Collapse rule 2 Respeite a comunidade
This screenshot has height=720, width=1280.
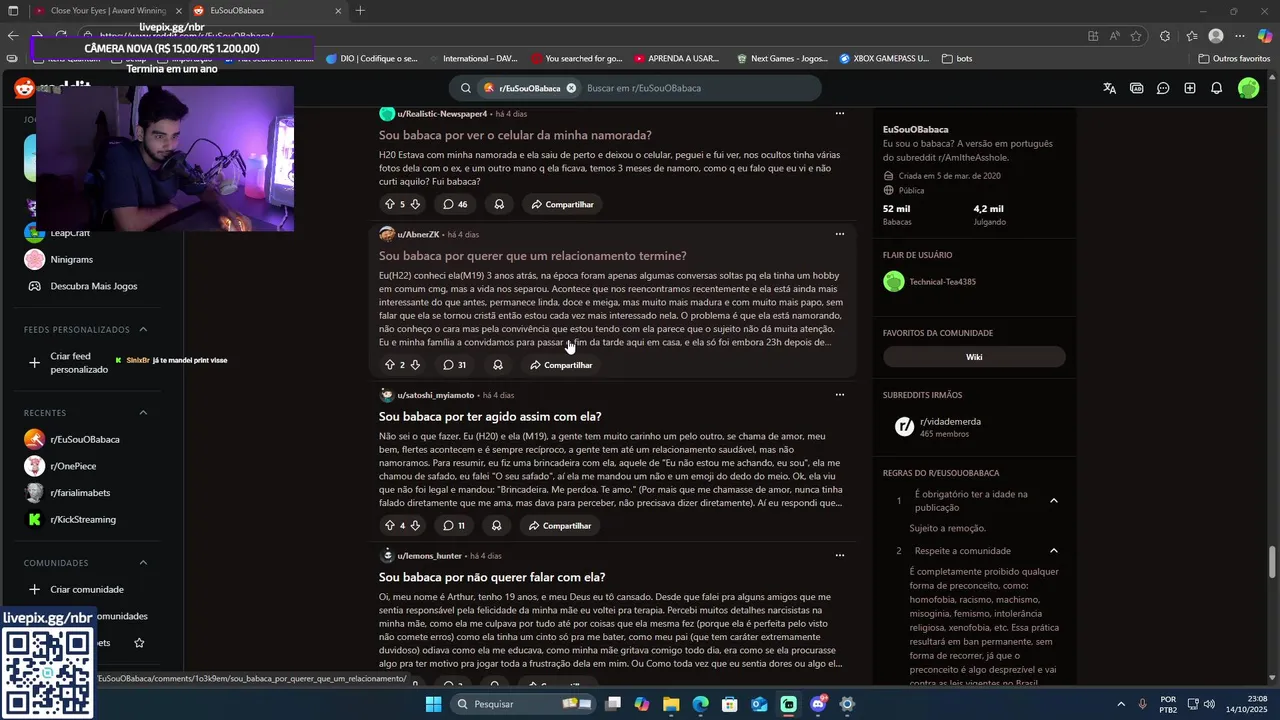click(1053, 550)
